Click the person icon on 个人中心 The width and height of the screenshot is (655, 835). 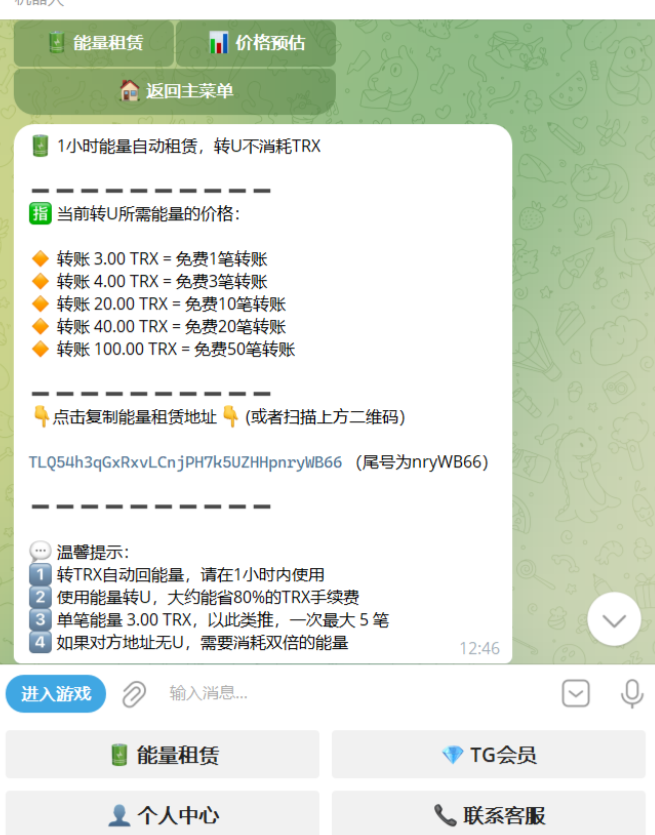point(119,815)
